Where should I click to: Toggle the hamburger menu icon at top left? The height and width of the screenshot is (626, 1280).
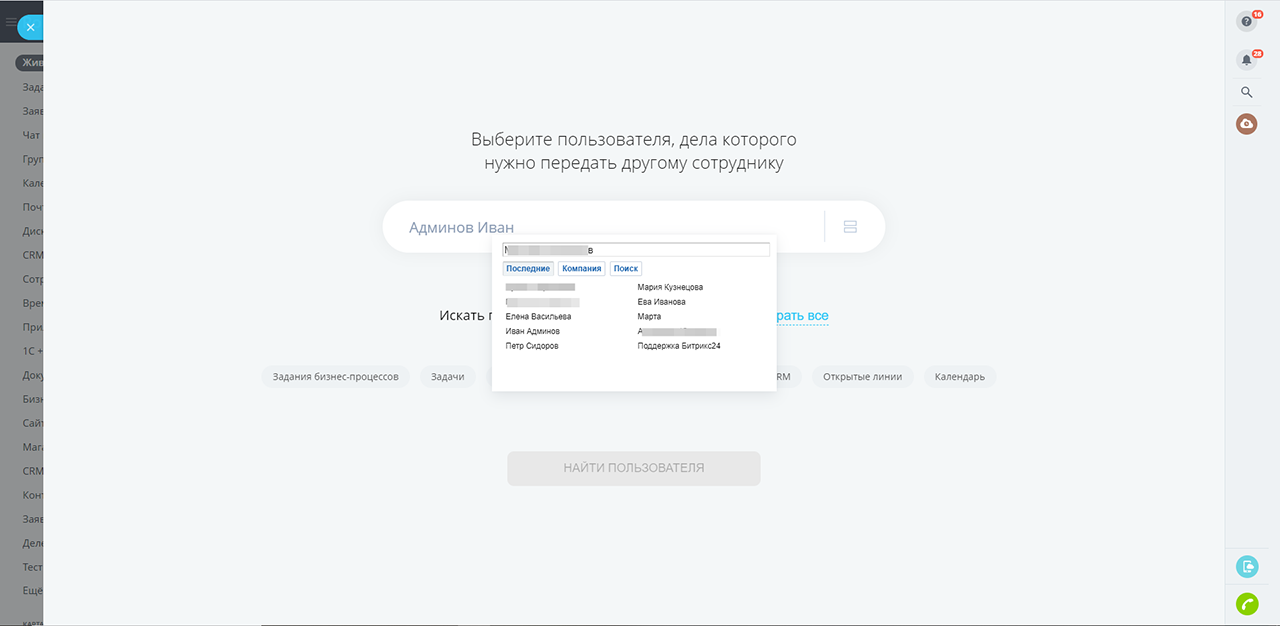[x=11, y=22]
